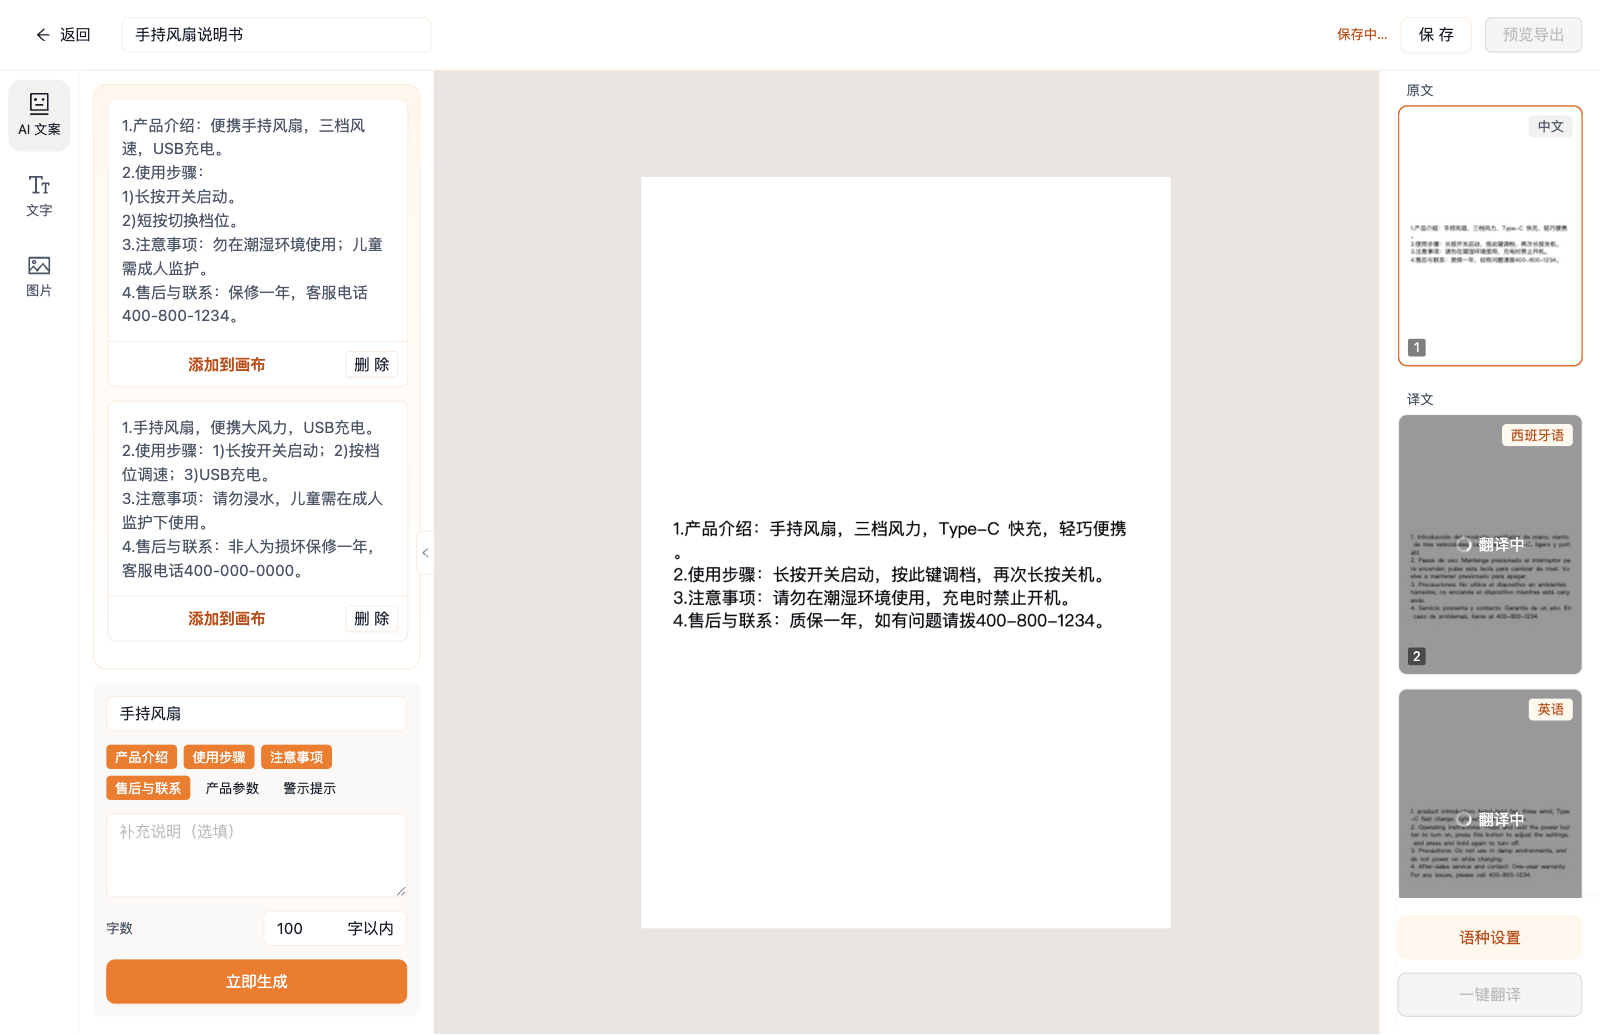Image resolution: width=1600 pixels, height=1035 pixels.
Task: Click the word count field showing 100
Action: (x=335, y=929)
